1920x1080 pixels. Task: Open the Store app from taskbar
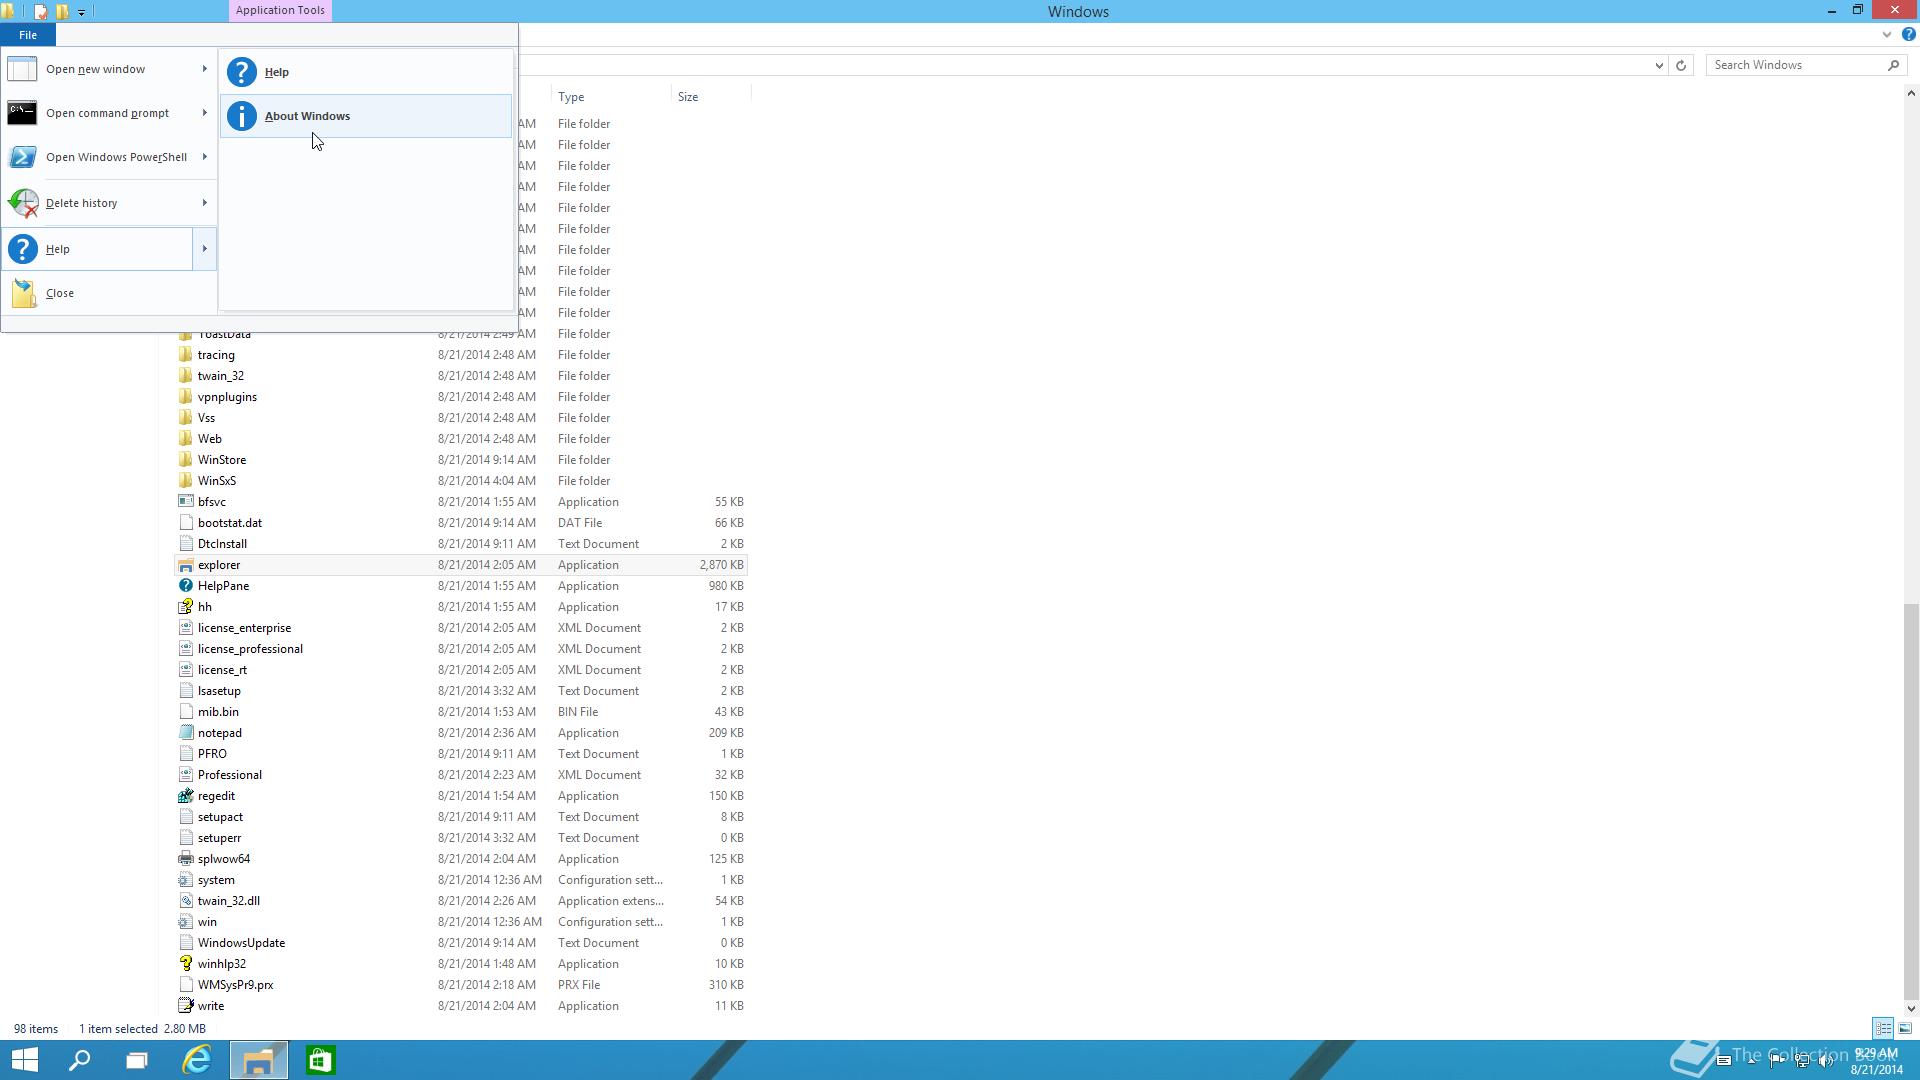pyautogui.click(x=320, y=1060)
